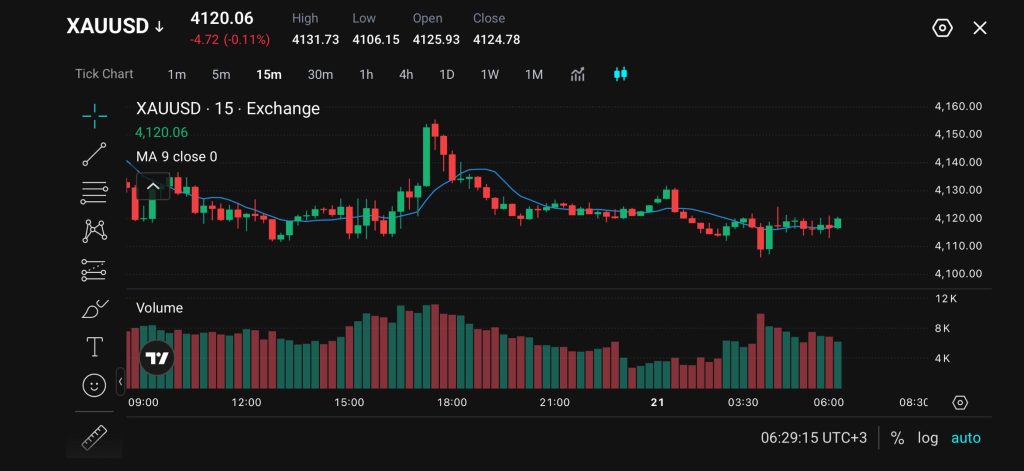
Task: Select the 15m timeframe
Action: click(x=268, y=74)
